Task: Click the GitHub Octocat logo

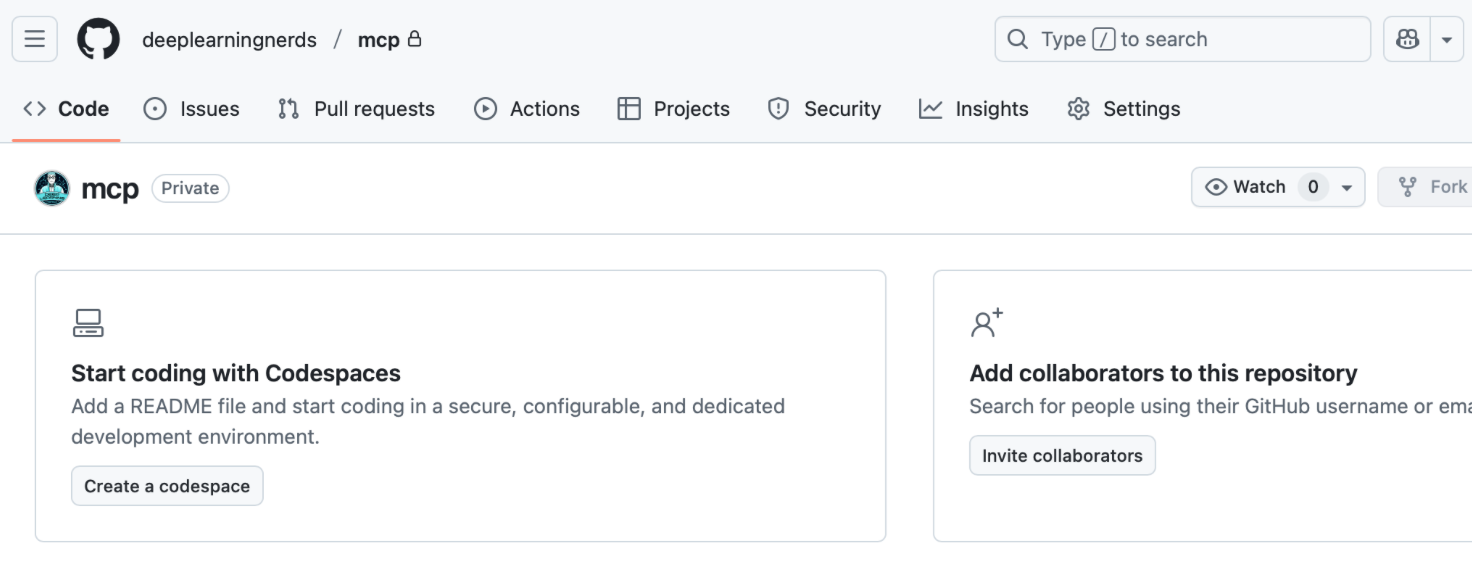Action: coord(98,39)
